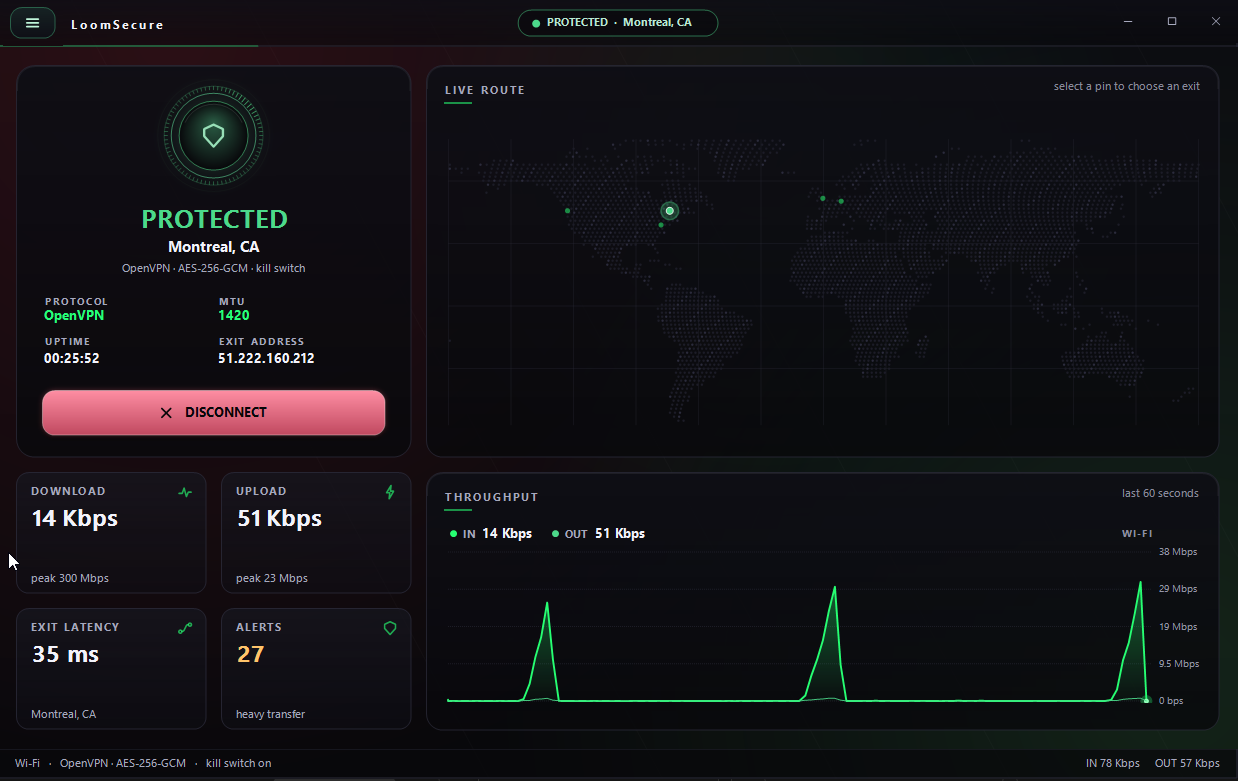The height and width of the screenshot is (781, 1238).
Task: Click the OpenVPN · AES-256-GCM · kill switch line
Action: (214, 268)
